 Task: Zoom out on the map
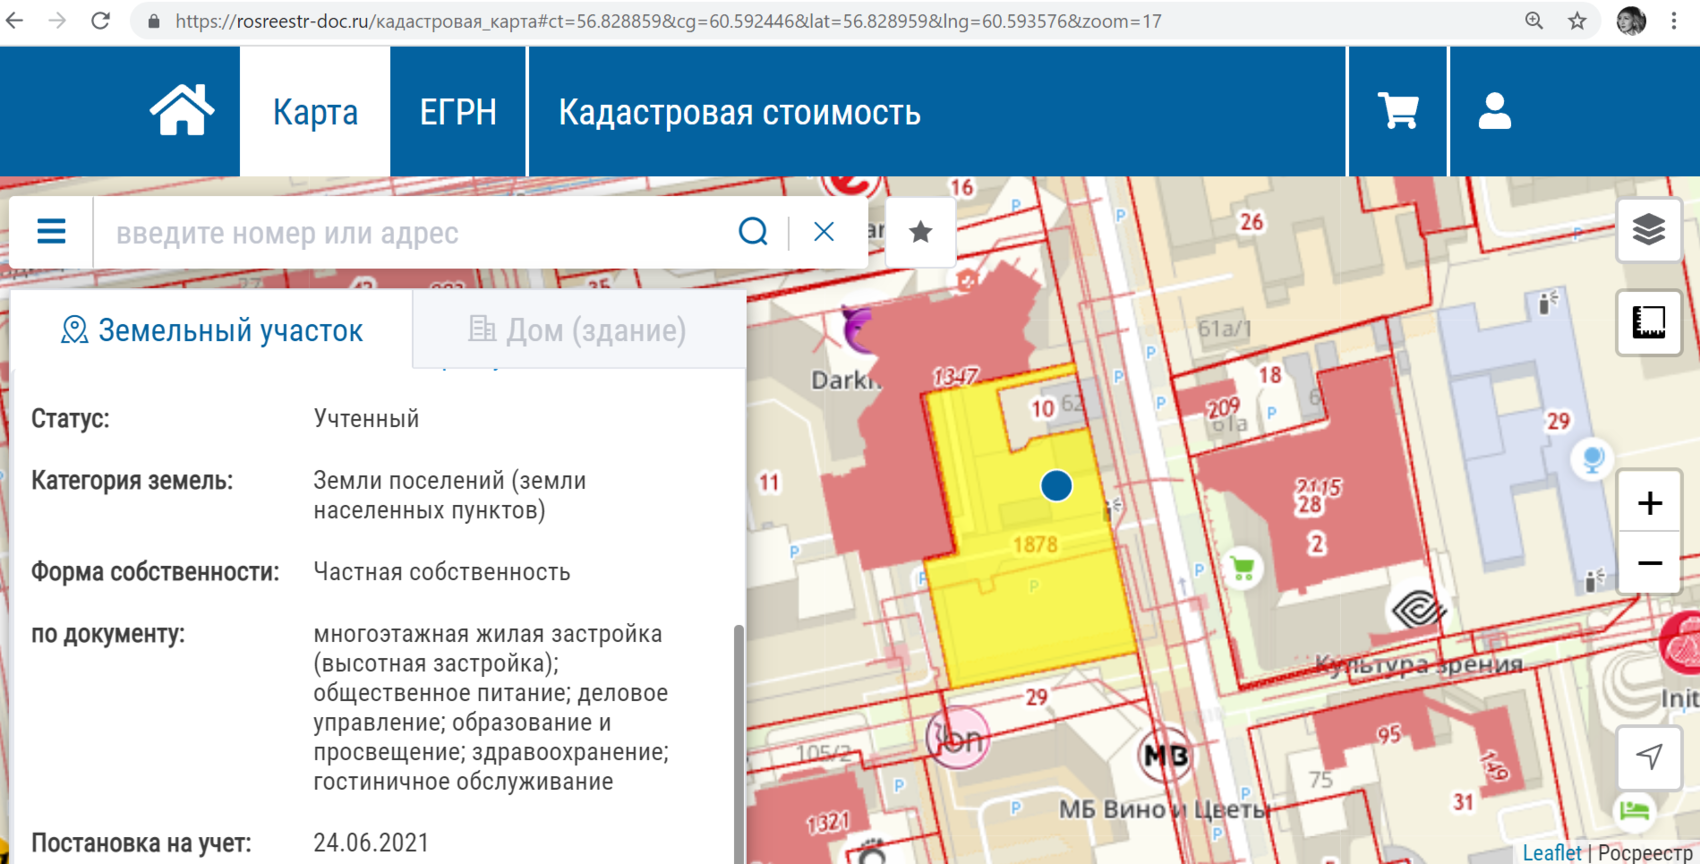pyautogui.click(x=1649, y=564)
